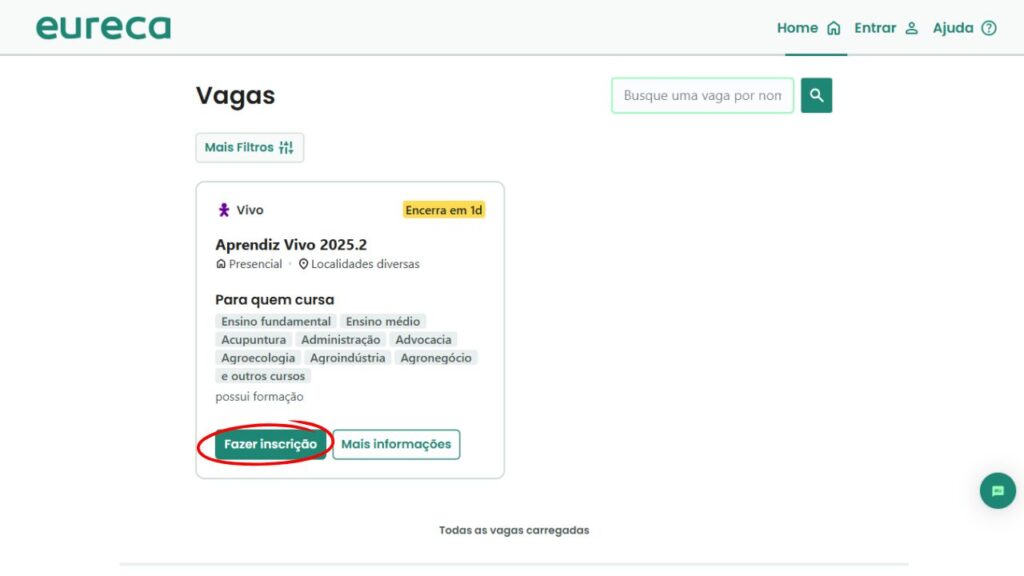Click the question mark icon beside Ajuda
Screen dimensions: 1024x576
(x=989, y=28)
